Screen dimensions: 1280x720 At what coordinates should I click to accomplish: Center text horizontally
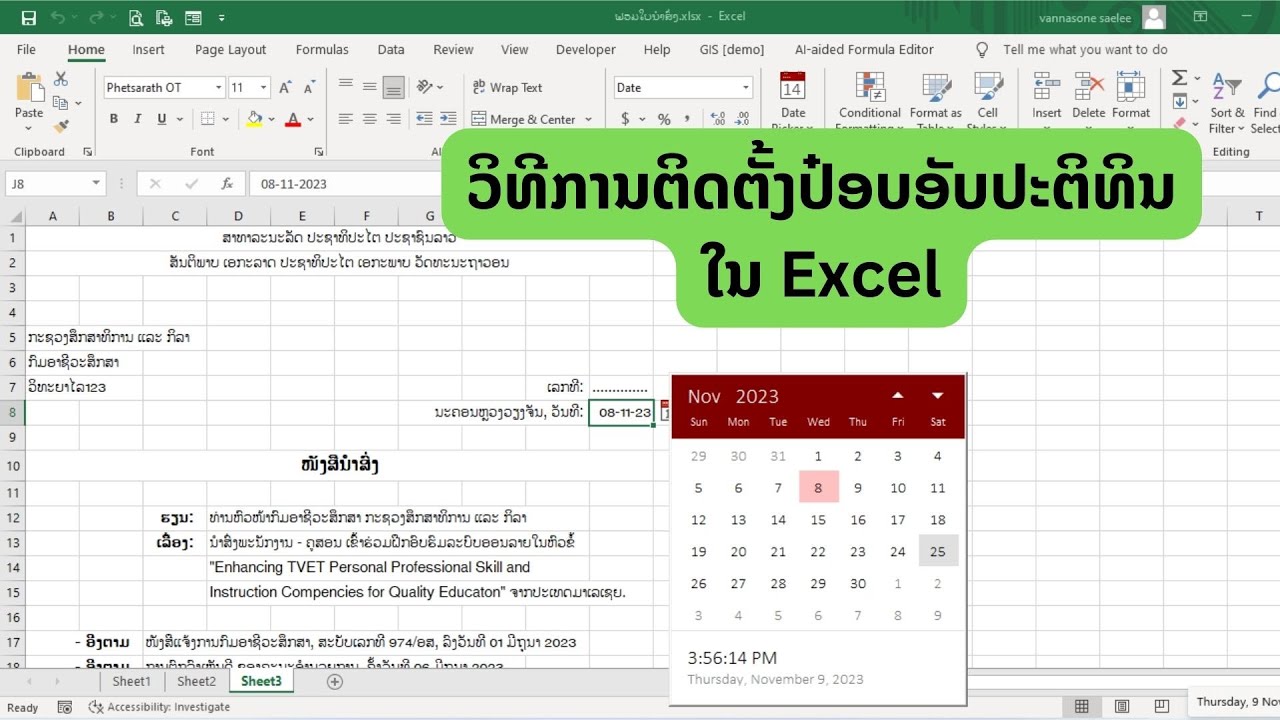coord(370,119)
